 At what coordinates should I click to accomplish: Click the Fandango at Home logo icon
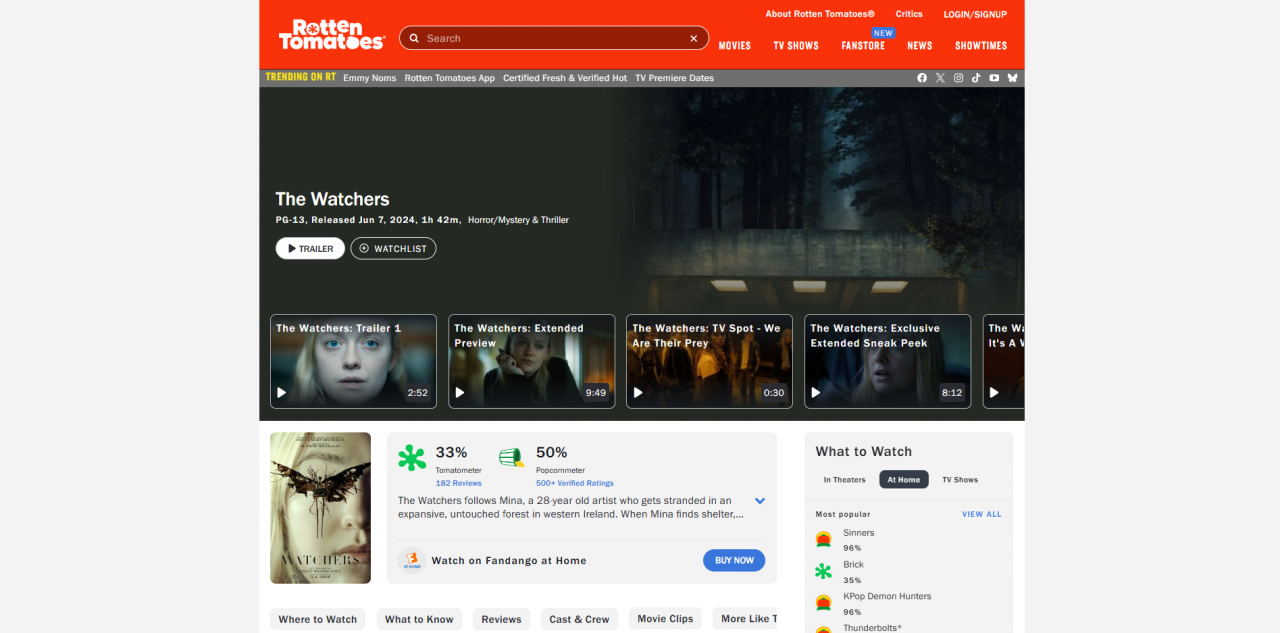(411, 560)
